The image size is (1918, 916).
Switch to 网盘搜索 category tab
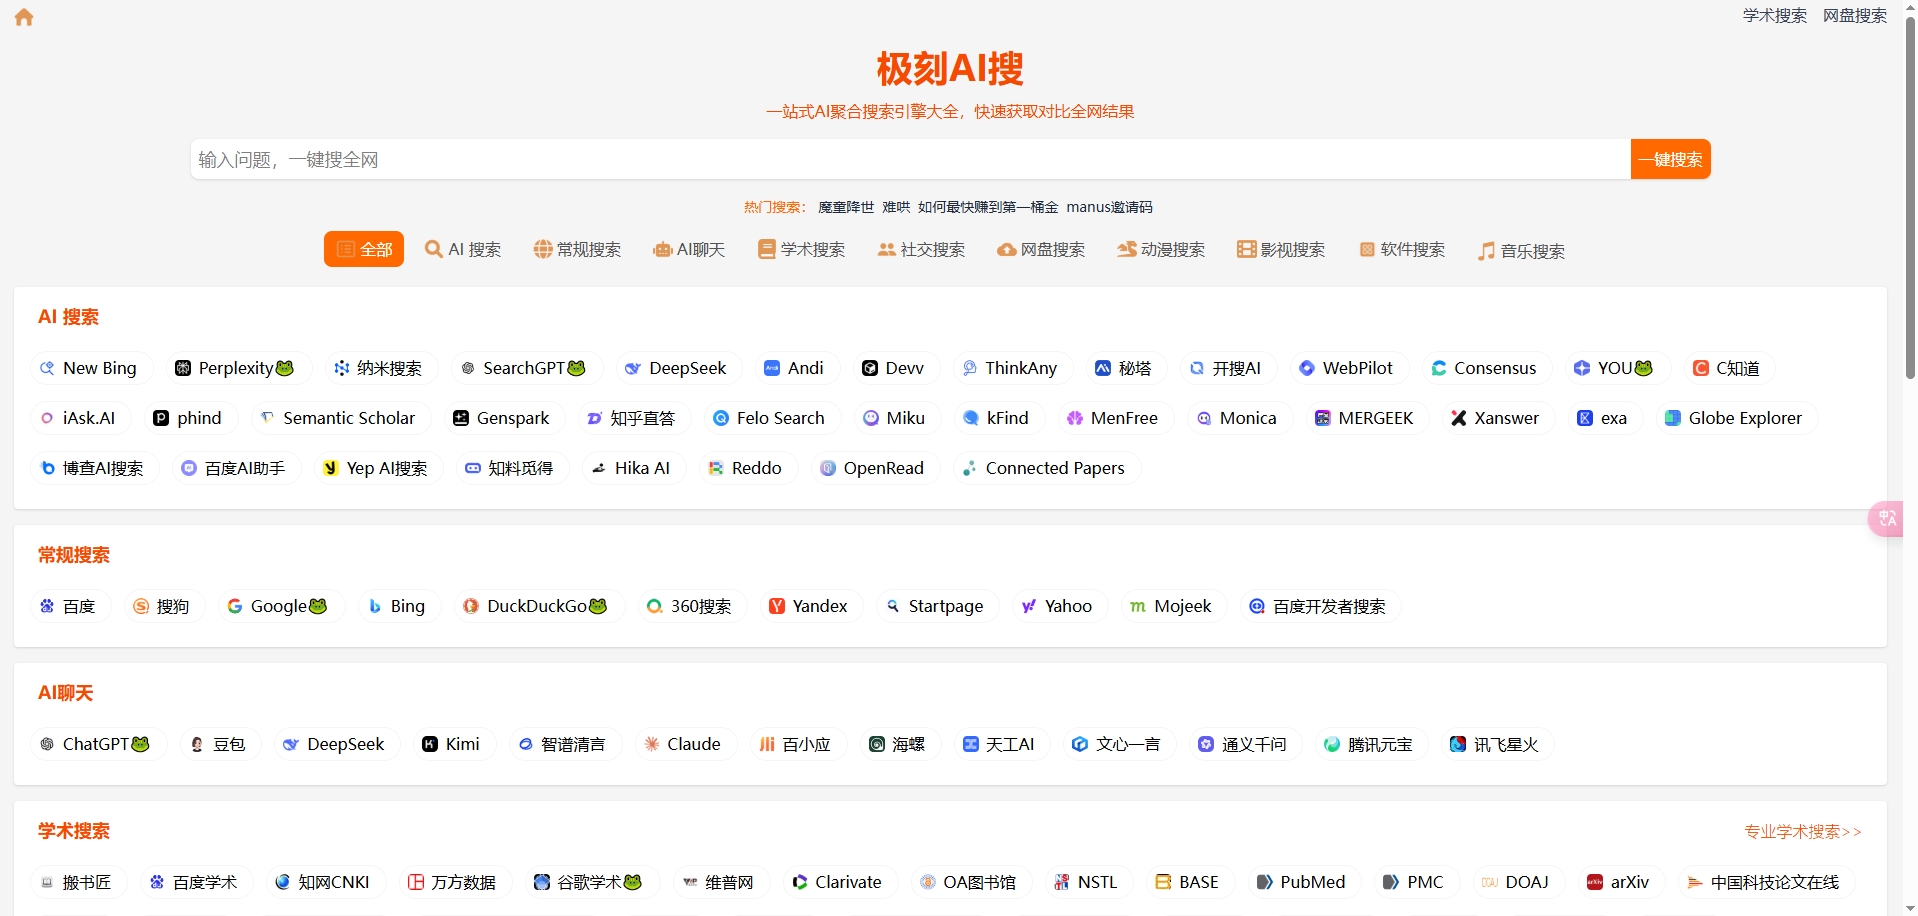coord(1041,249)
